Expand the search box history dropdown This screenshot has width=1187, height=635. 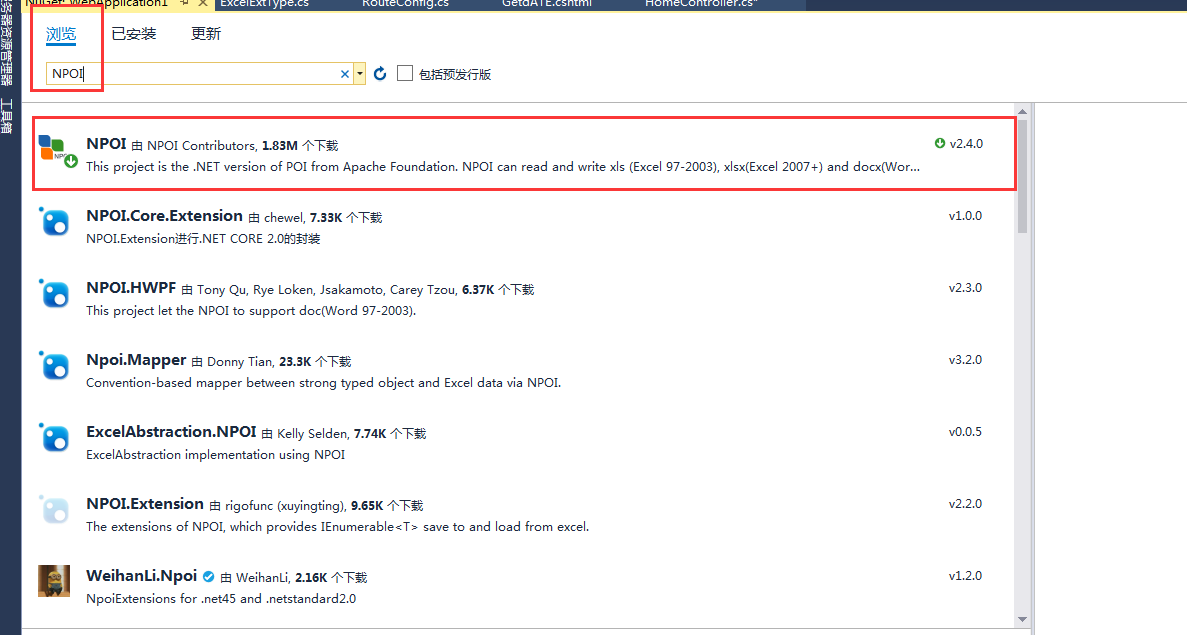[x=360, y=74]
